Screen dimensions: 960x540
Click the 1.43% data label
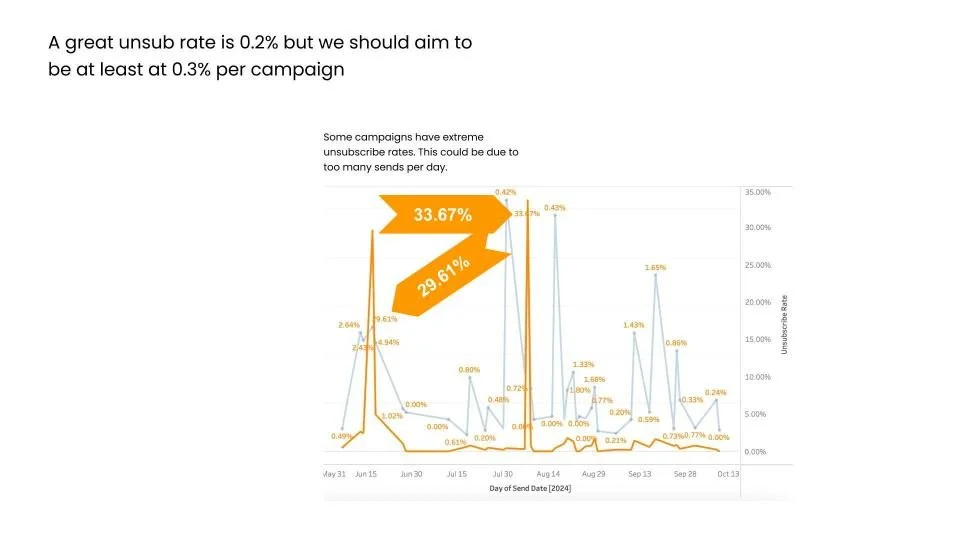click(634, 325)
